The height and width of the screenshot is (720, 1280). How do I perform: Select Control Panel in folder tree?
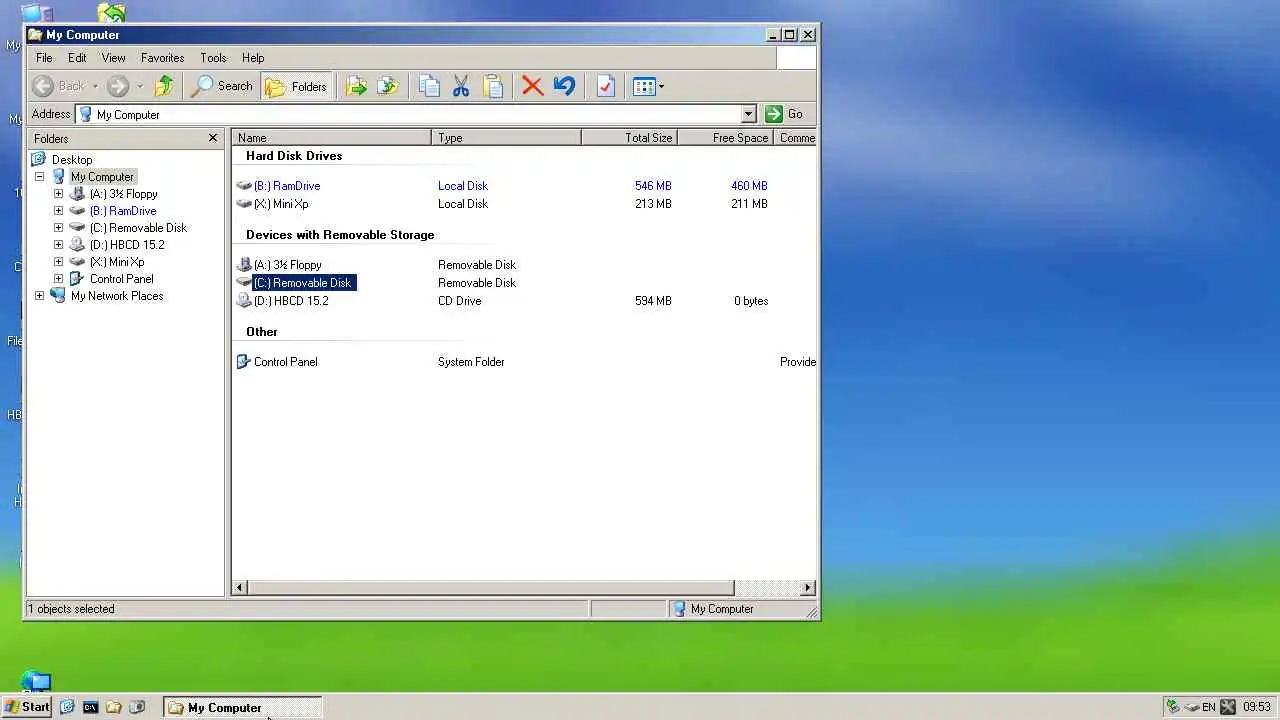[121, 279]
